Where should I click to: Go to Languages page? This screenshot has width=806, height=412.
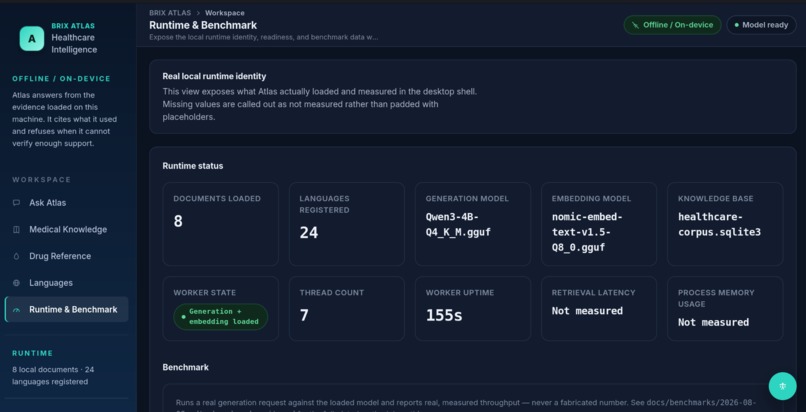(66, 283)
